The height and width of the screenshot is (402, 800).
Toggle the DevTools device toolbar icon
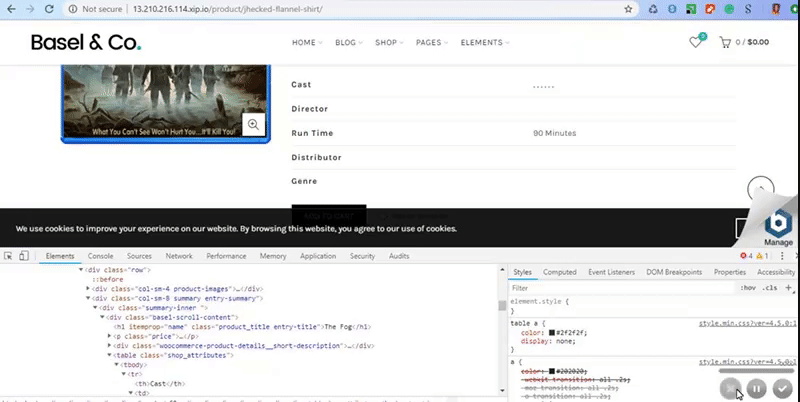(24, 256)
